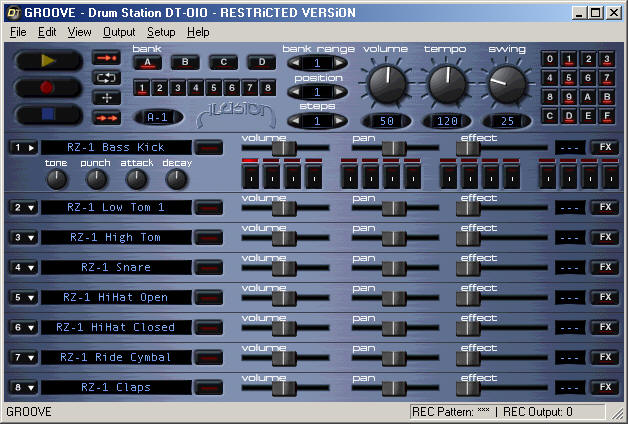628x424 pixels.
Task: Click the Bass Kick attack knob
Action: 136,179
